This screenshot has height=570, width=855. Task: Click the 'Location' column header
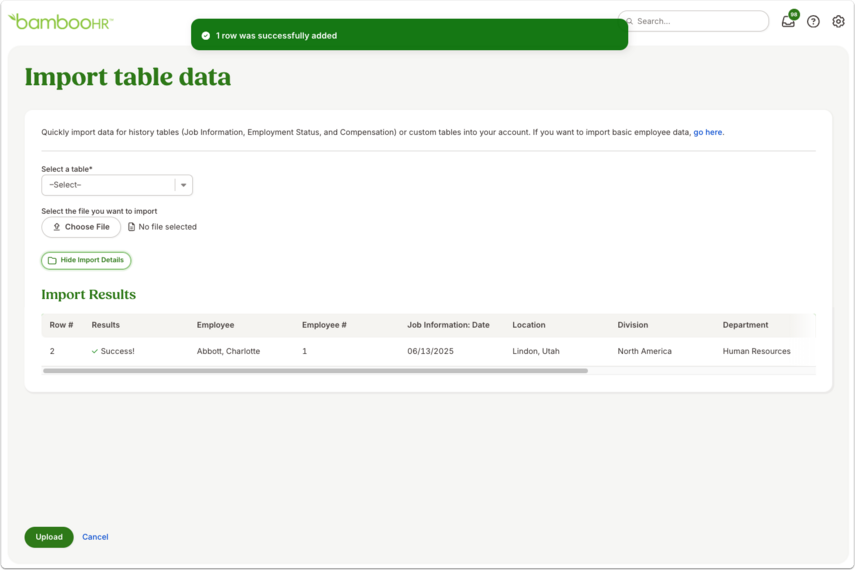[529, 325]
